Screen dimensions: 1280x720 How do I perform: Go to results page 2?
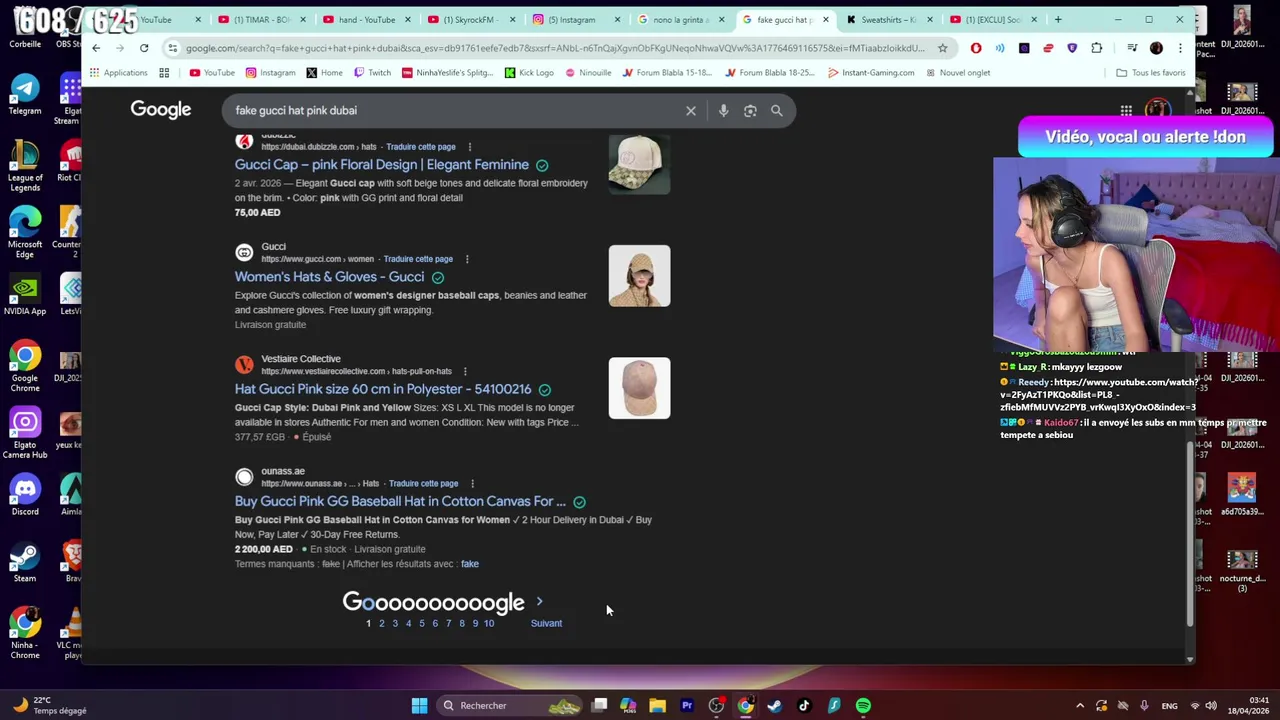point(381,623)
